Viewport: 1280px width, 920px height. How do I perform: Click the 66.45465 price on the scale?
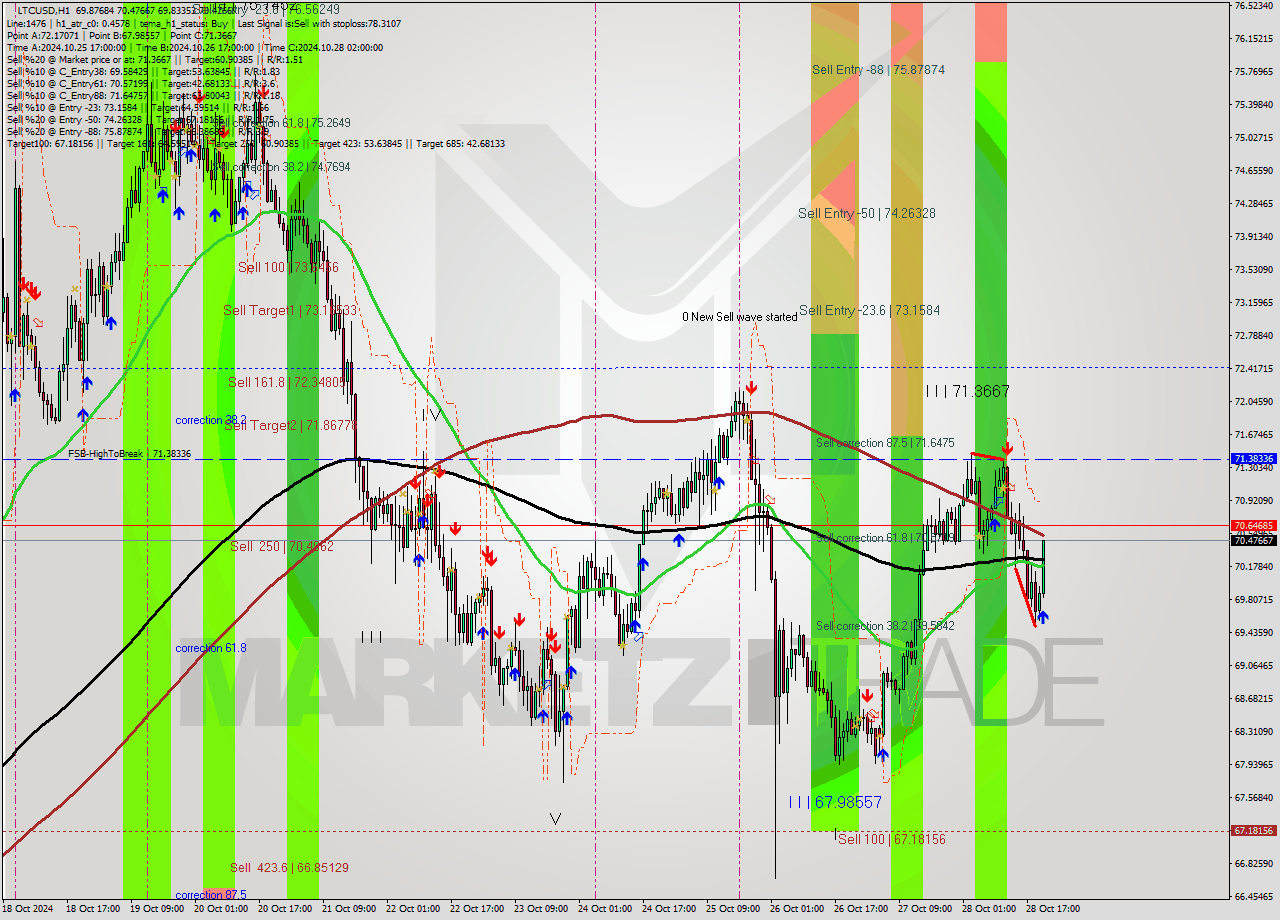[1253, 896]
